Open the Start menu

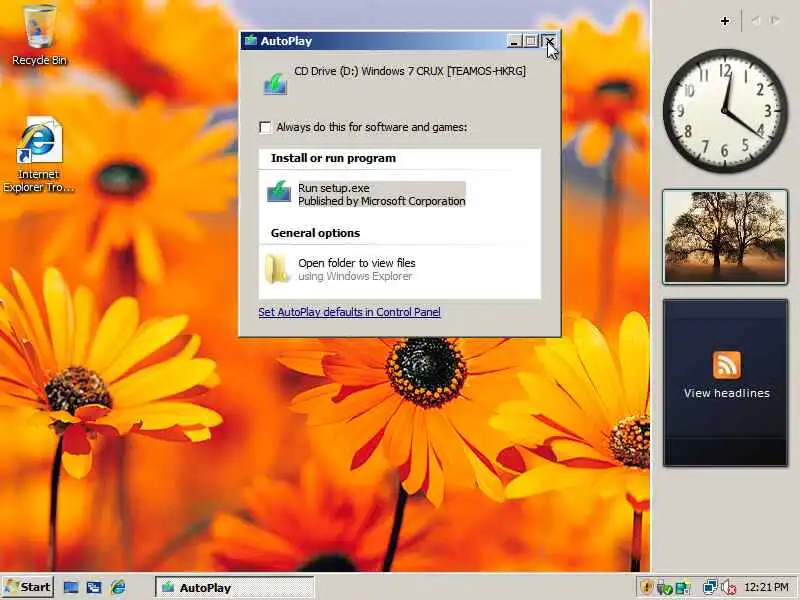coord(29,587)
